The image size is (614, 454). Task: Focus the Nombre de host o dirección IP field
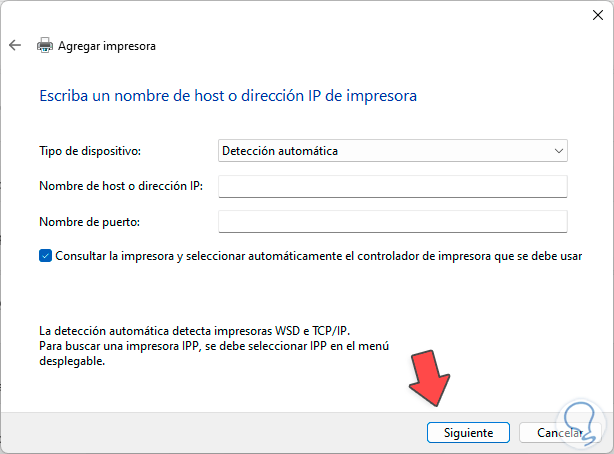pos(392,186)
